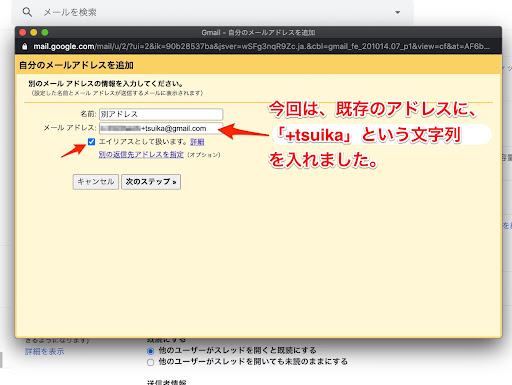The height and width of the screenshot is (385, 512).
Task: Click the 自分のメールアドレスを追加 heading text
Action: point(76,65)
